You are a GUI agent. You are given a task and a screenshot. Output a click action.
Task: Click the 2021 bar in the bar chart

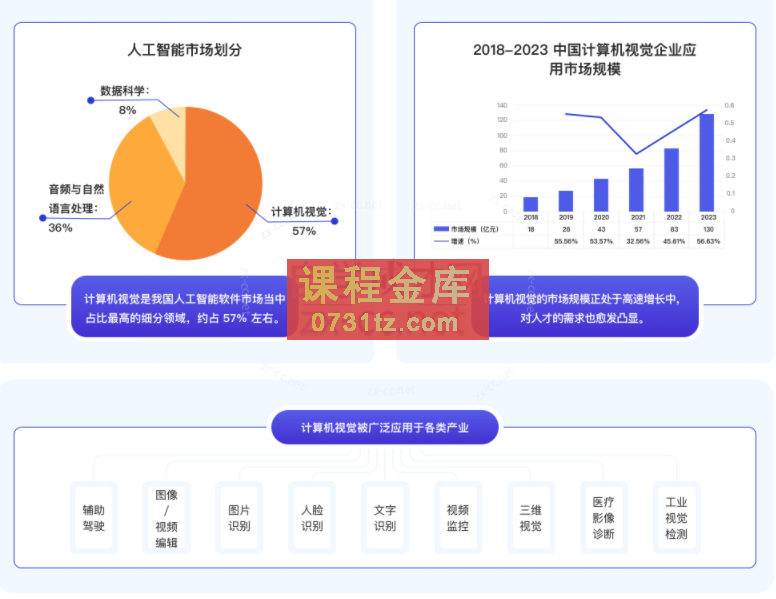(636, 190)
